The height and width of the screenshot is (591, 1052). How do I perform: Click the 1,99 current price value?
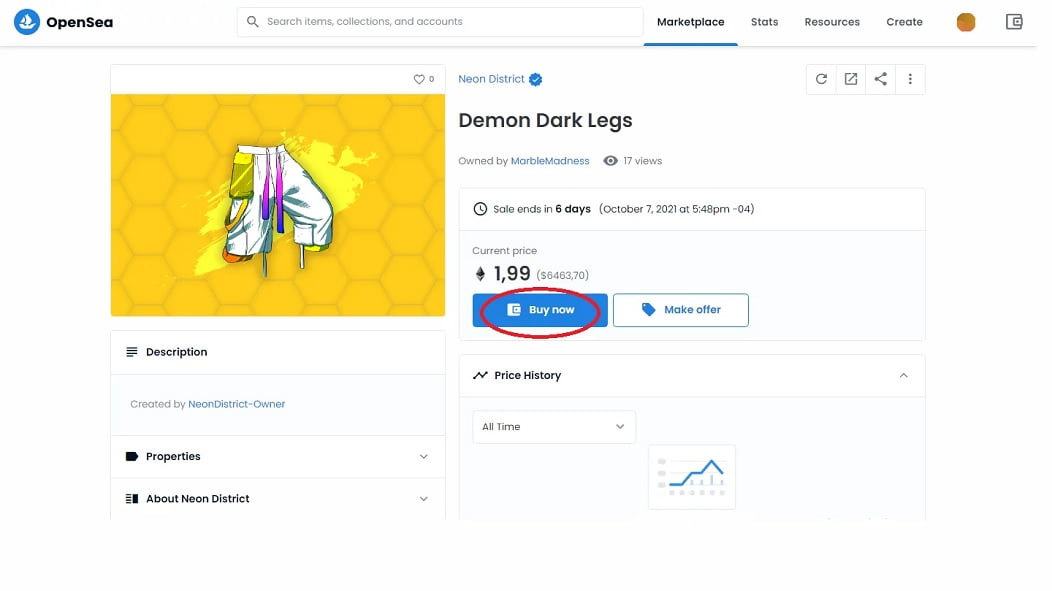pos(512,274)
